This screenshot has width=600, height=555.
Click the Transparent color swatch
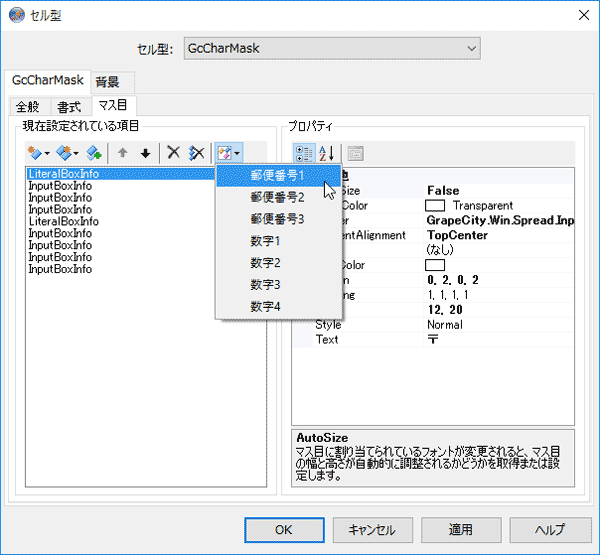click(435, 206)
